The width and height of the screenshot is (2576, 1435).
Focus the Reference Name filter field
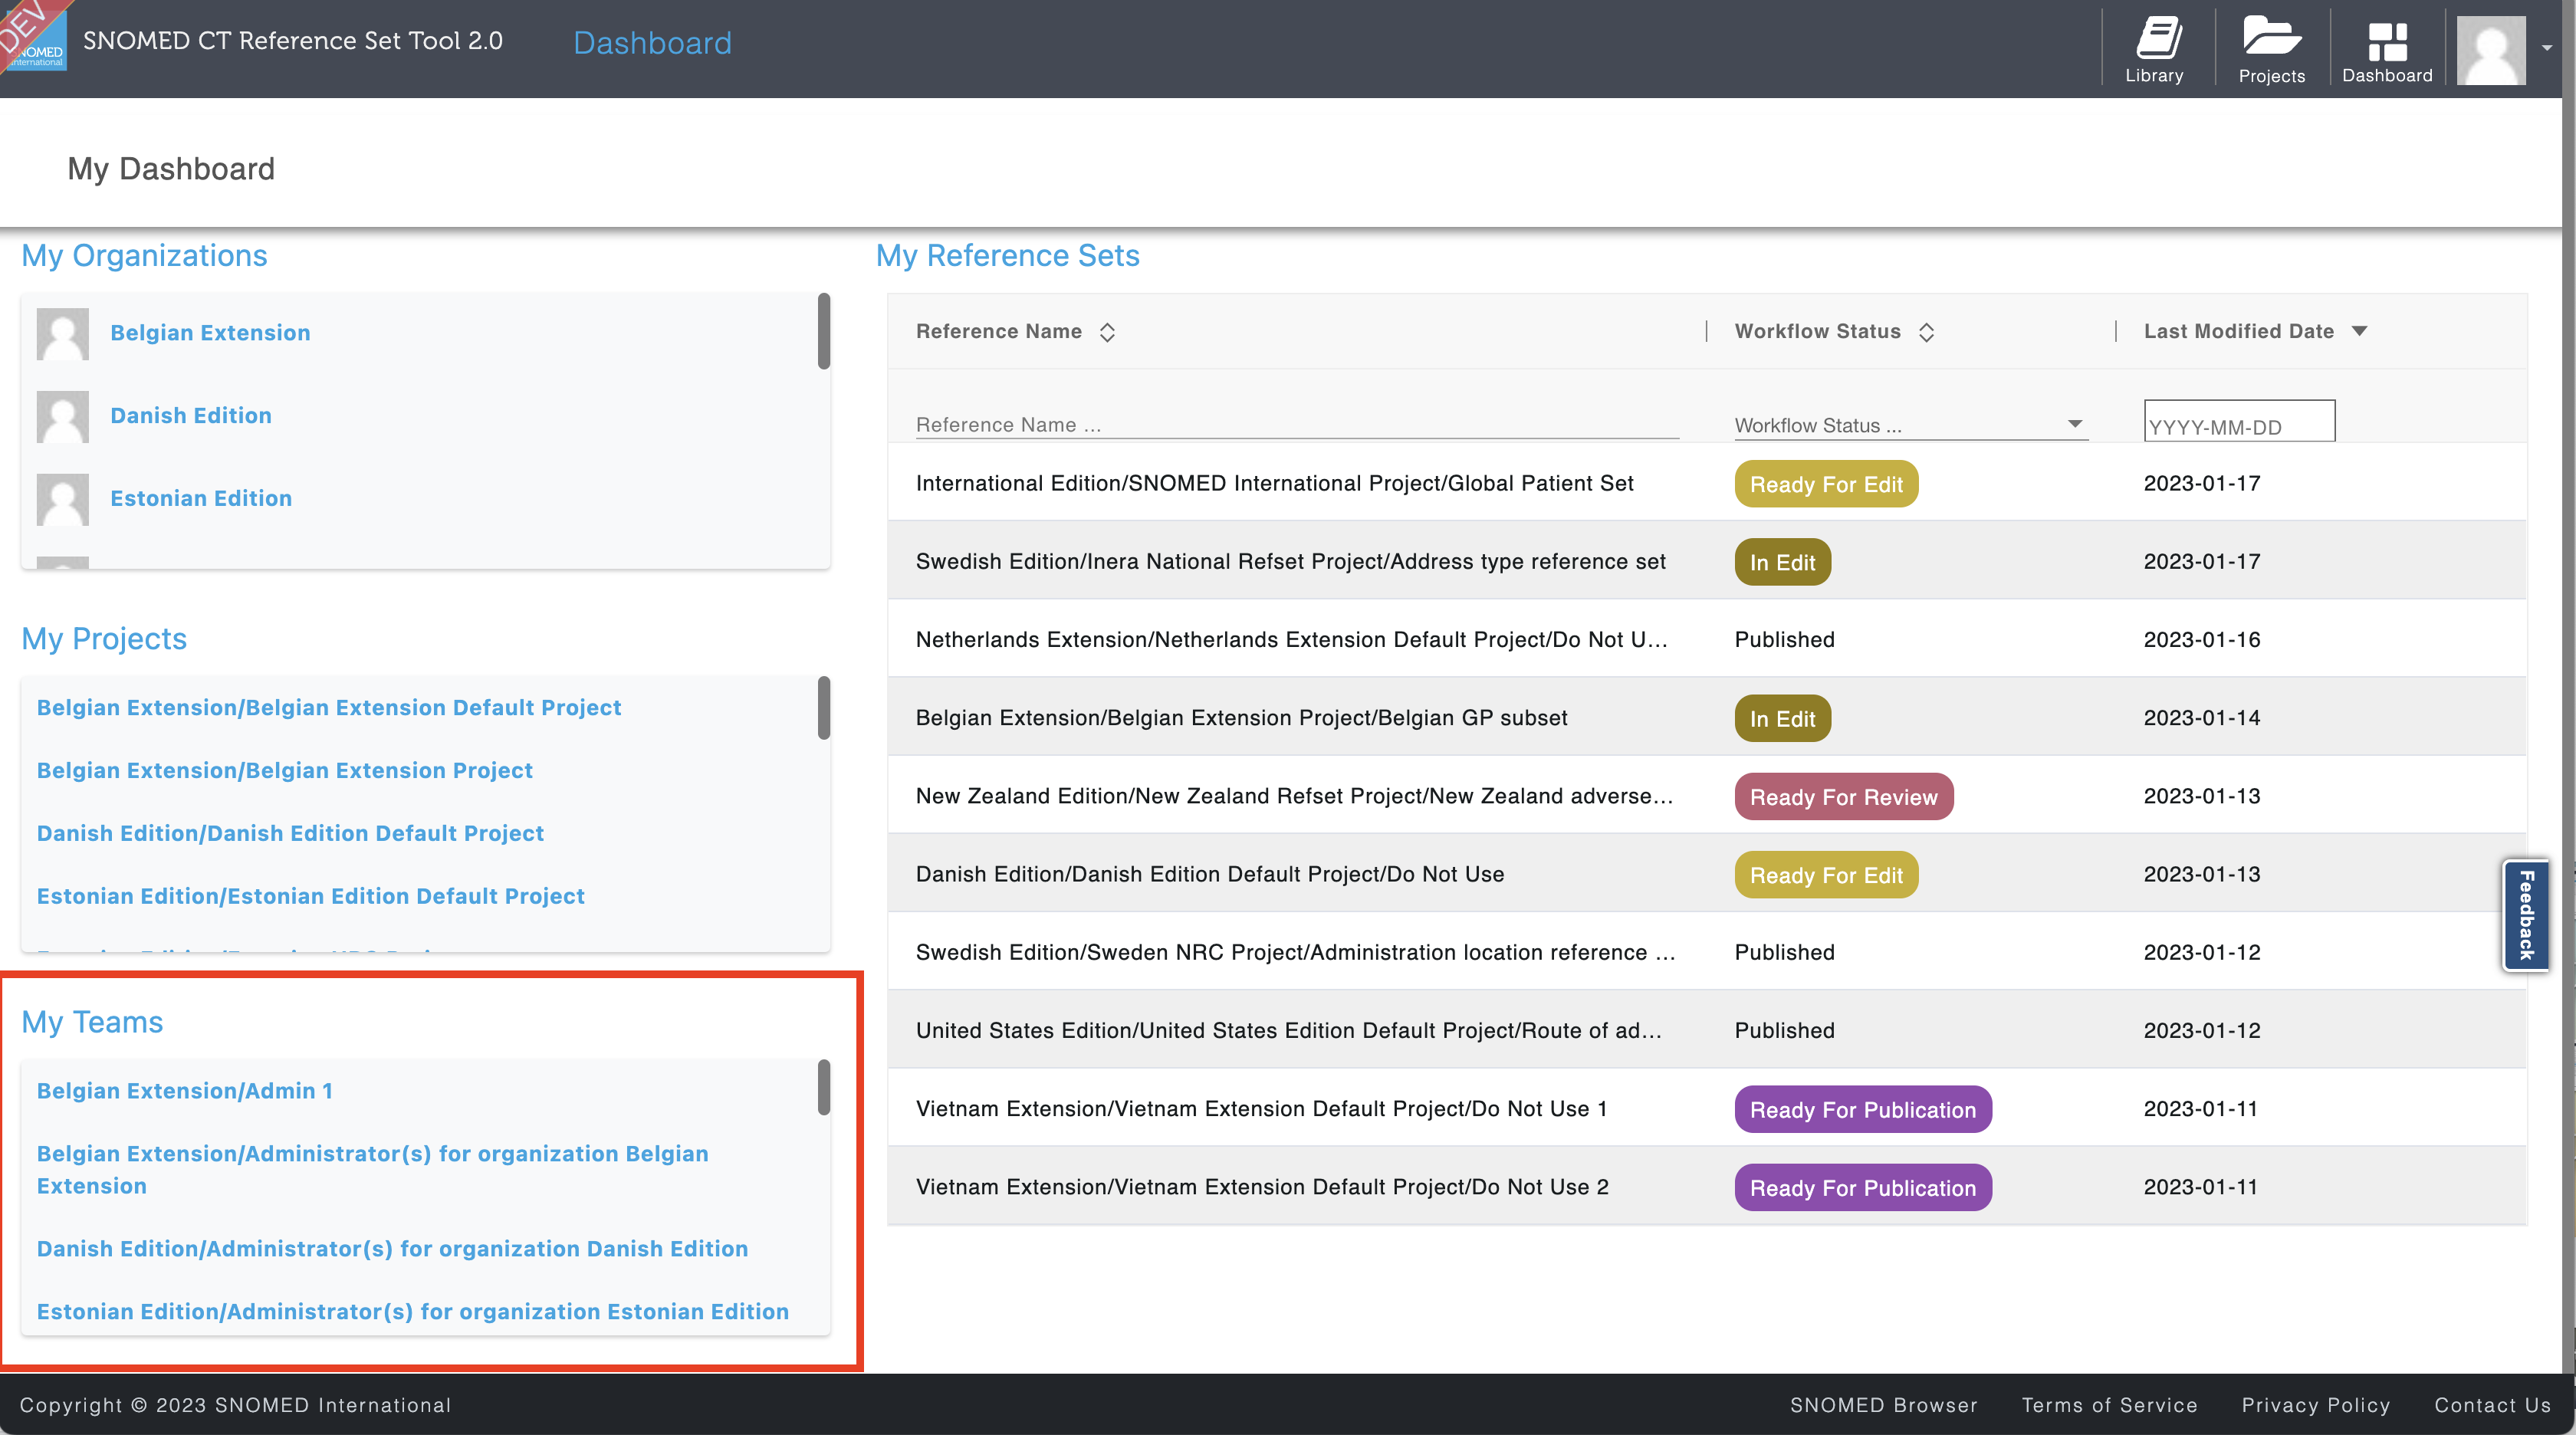(x=1297, y=425)
